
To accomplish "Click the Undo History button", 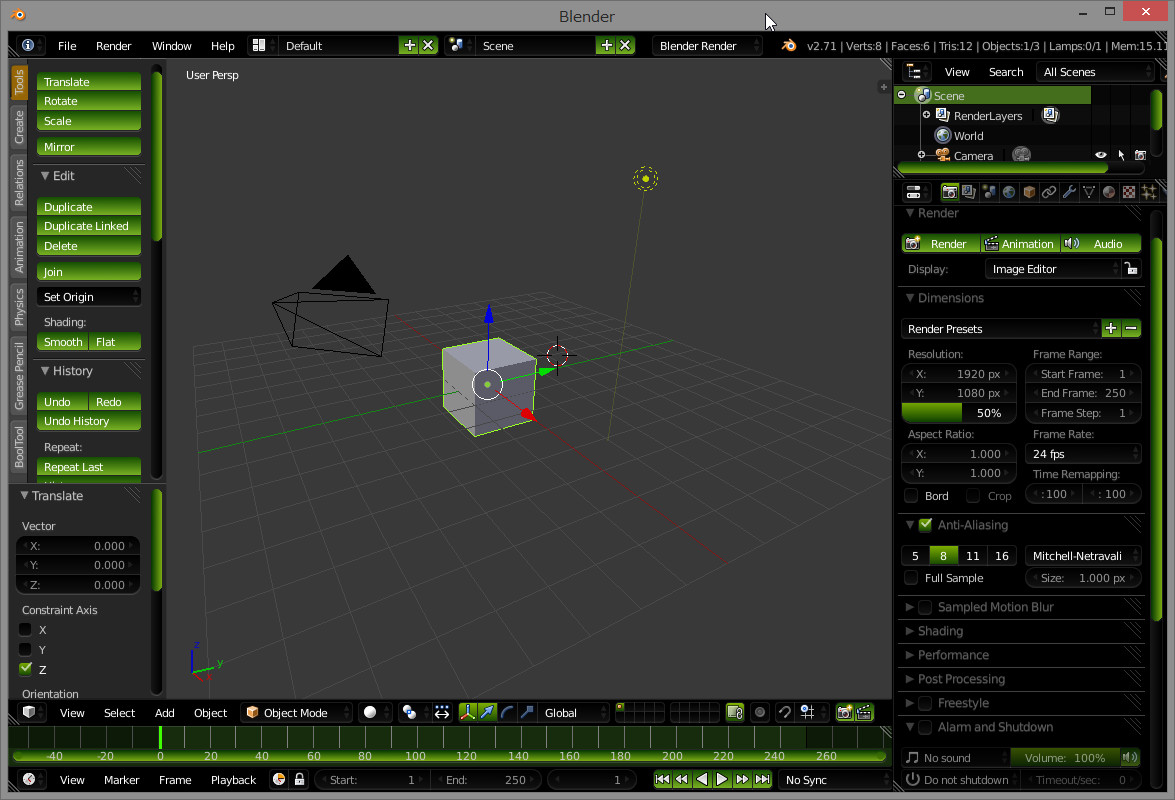I will click(x=88, y=421).
